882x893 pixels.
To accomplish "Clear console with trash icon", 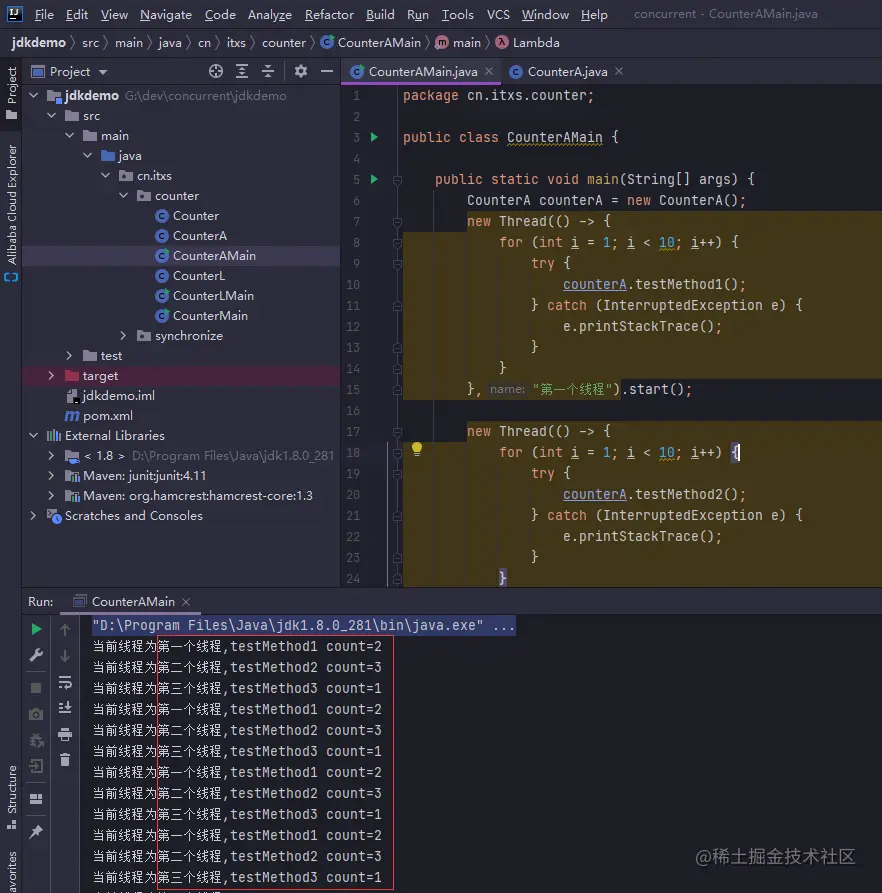I will pyautogui.click(x=65, y=760).
